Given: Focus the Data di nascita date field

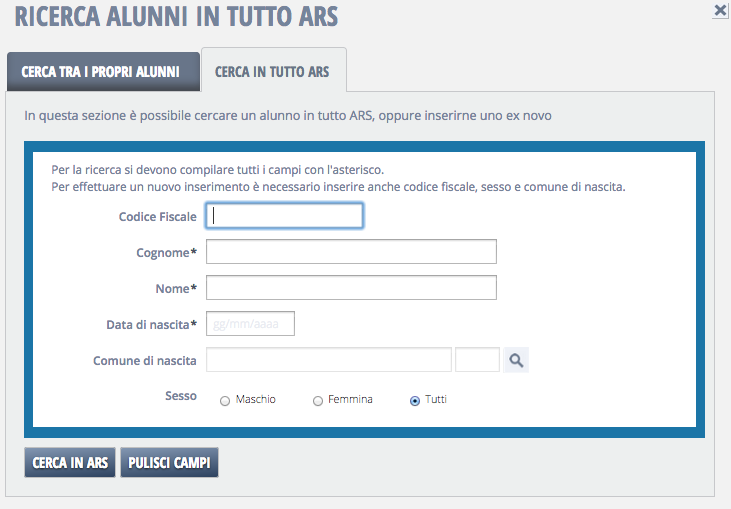Looking at the screenshot, I should pyautogui.click(x=250, y=324).
